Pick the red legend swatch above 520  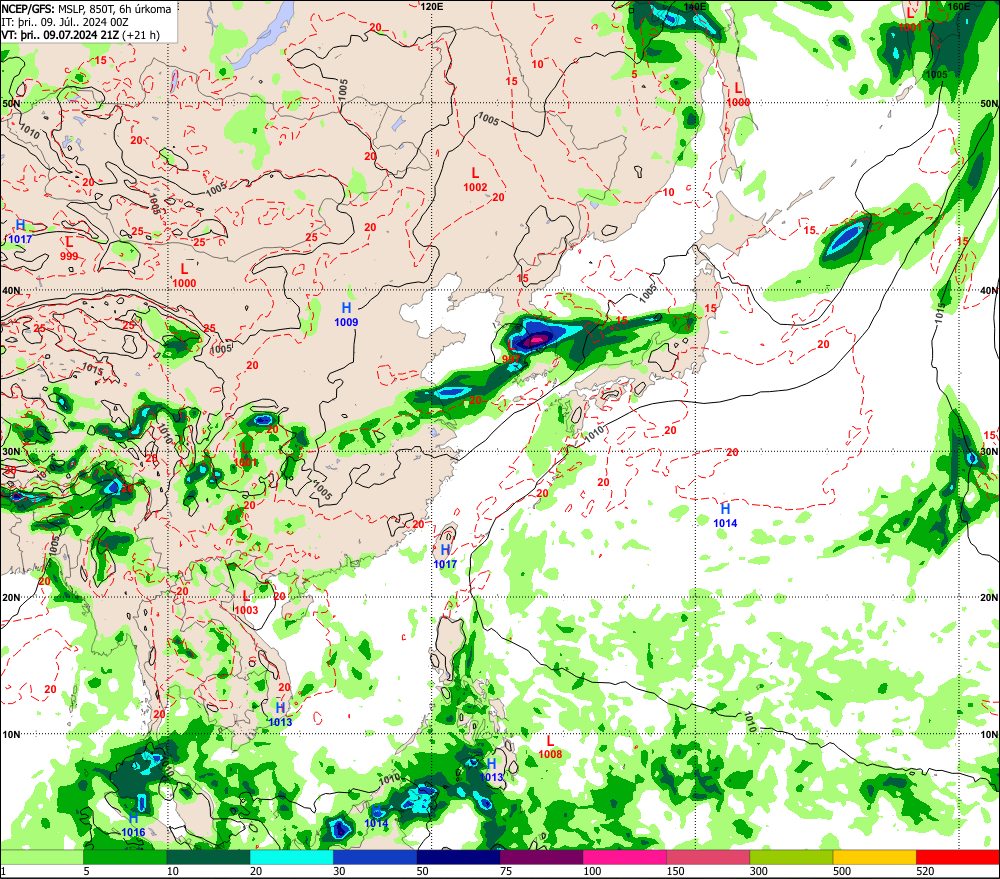pos(958,857)
